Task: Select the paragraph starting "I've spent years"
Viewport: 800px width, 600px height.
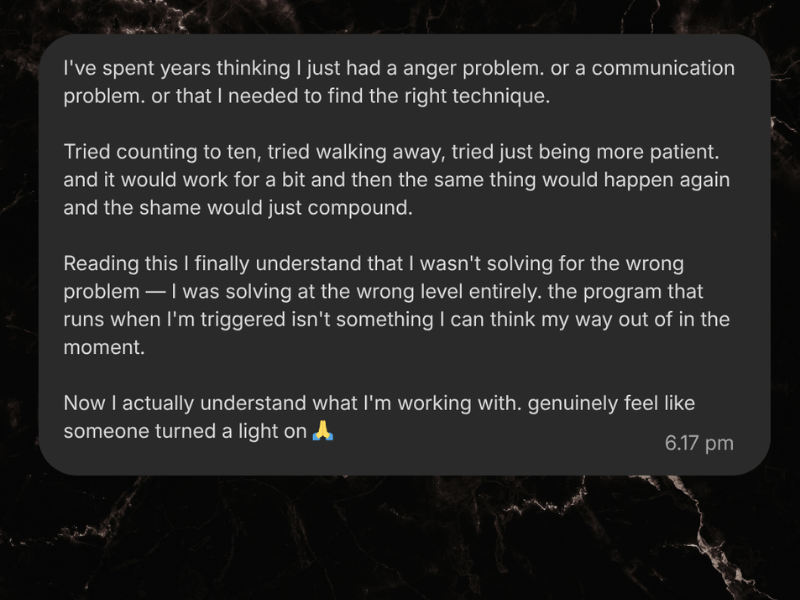Action: [399, 83]
